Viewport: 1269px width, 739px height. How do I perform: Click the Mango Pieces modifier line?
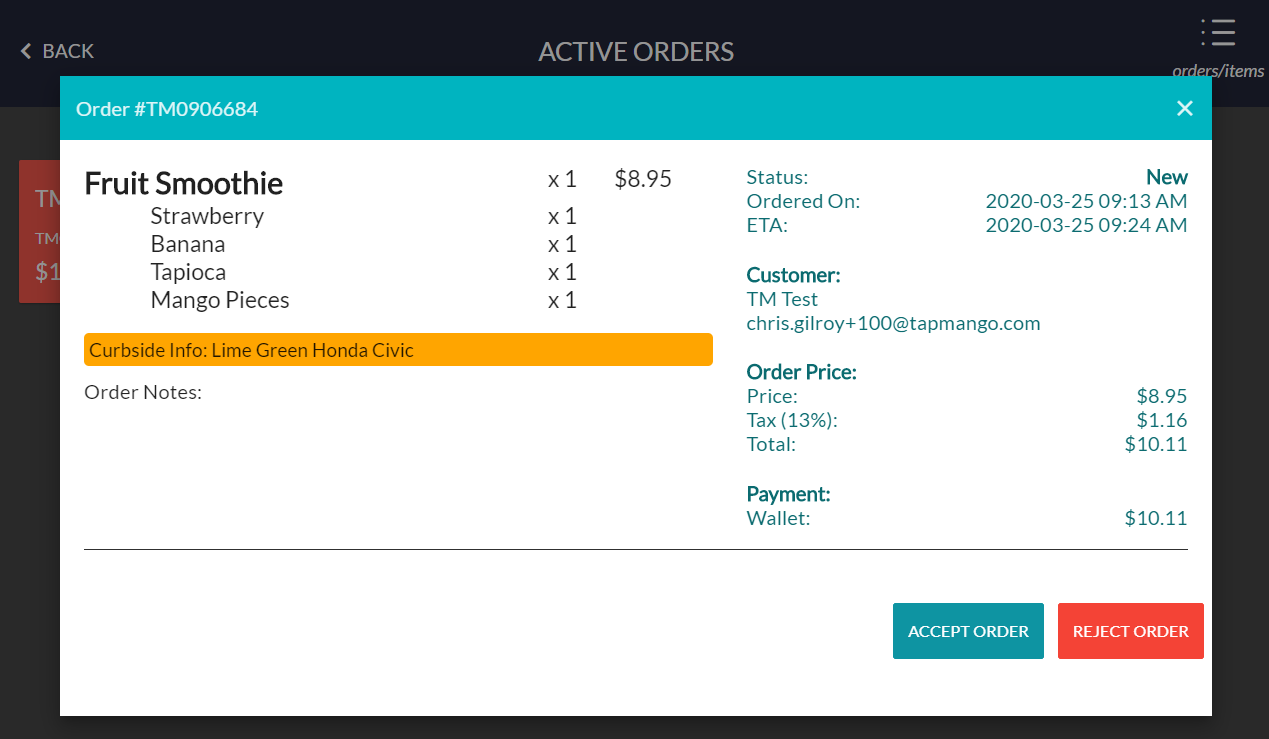(x=219, y=299)
